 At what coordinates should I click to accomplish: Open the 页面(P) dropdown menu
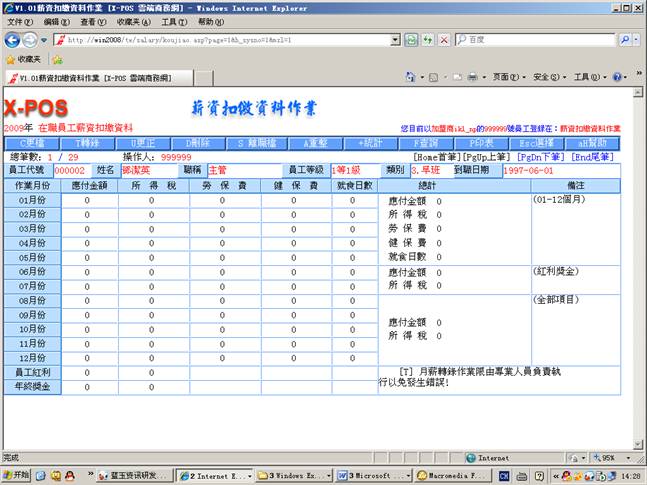pos(507,77)
